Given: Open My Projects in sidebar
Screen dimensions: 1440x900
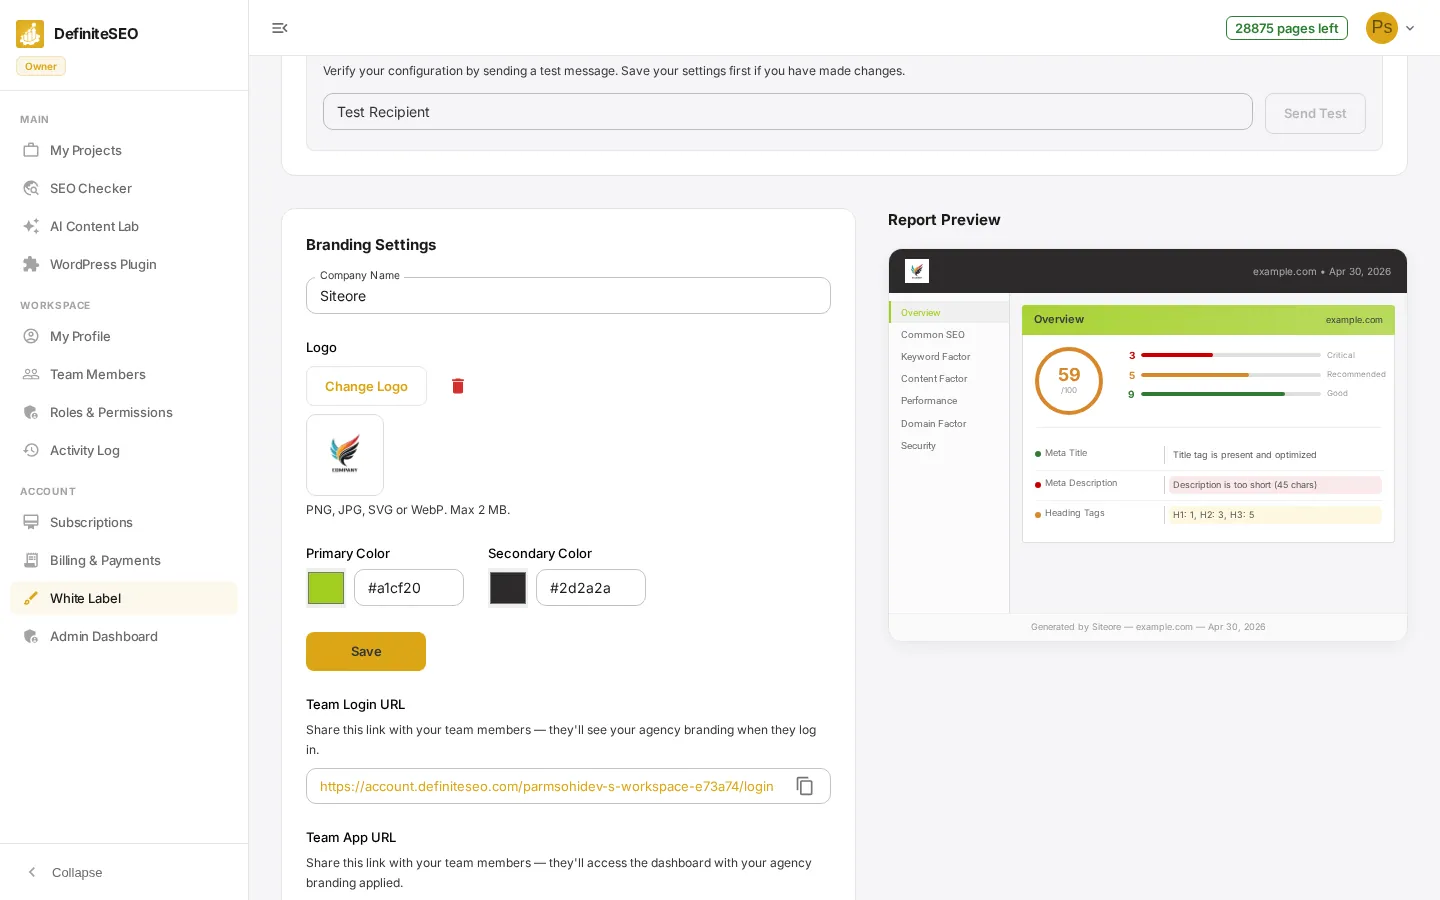Looking at the screenshot, I should [x=124, y=150].
